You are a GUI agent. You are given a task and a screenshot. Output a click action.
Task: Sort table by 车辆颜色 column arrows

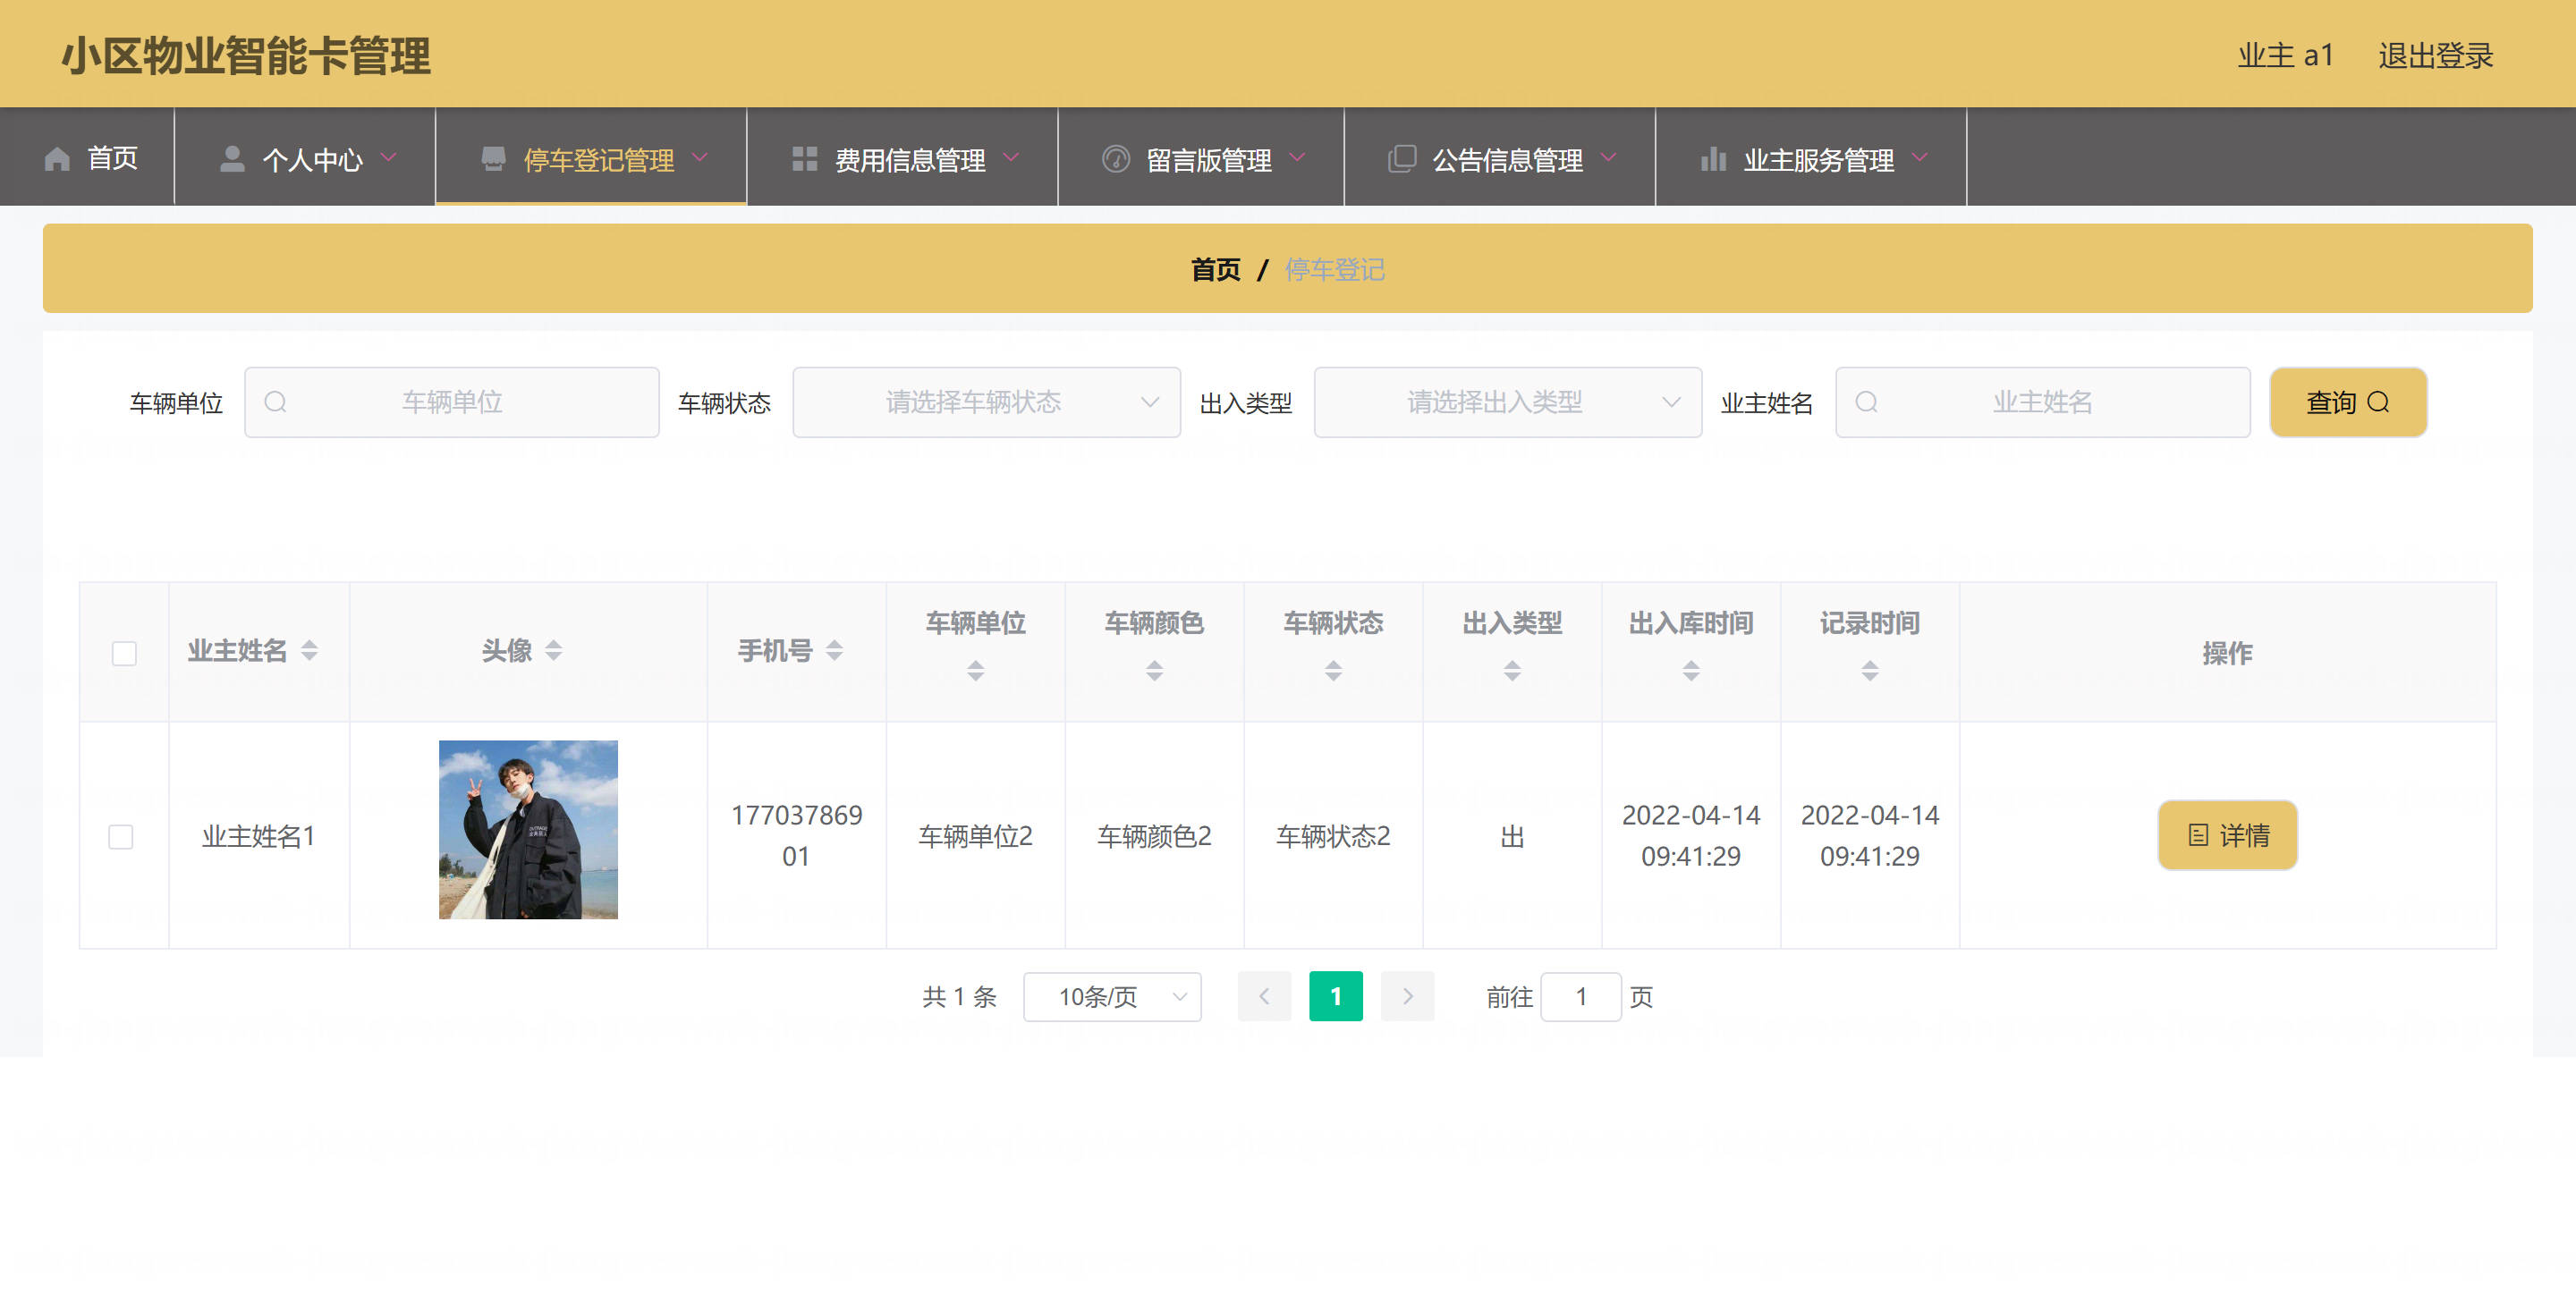point(1154,671)
